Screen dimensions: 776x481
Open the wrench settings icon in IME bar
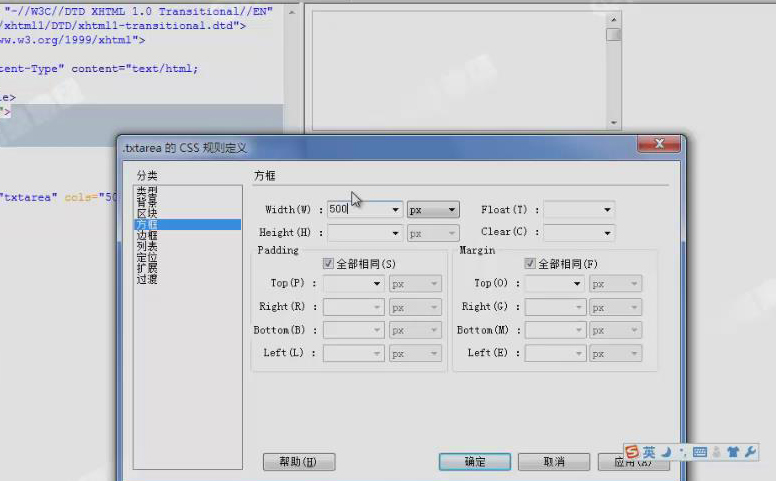pos(751,453)
